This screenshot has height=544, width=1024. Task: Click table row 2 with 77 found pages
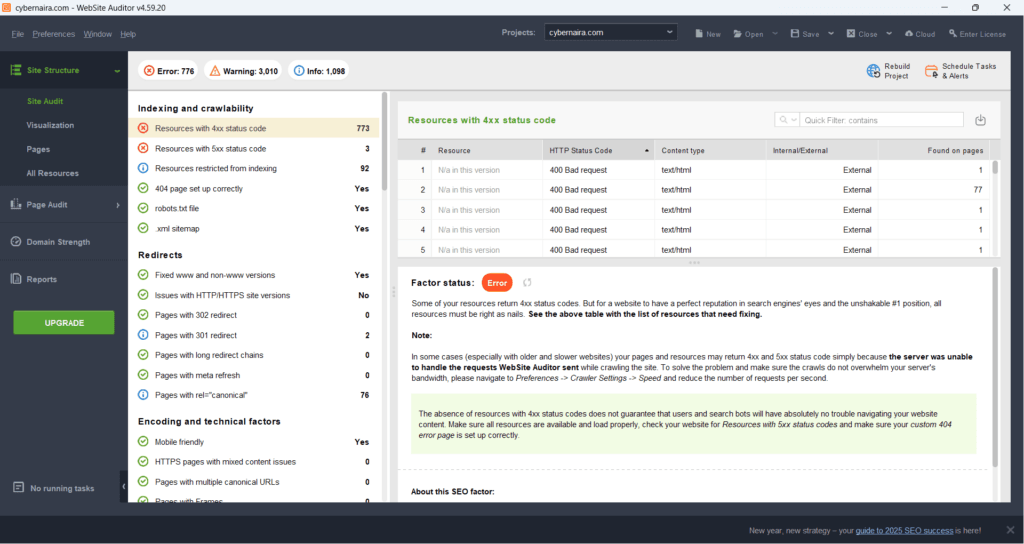(696, 190)
